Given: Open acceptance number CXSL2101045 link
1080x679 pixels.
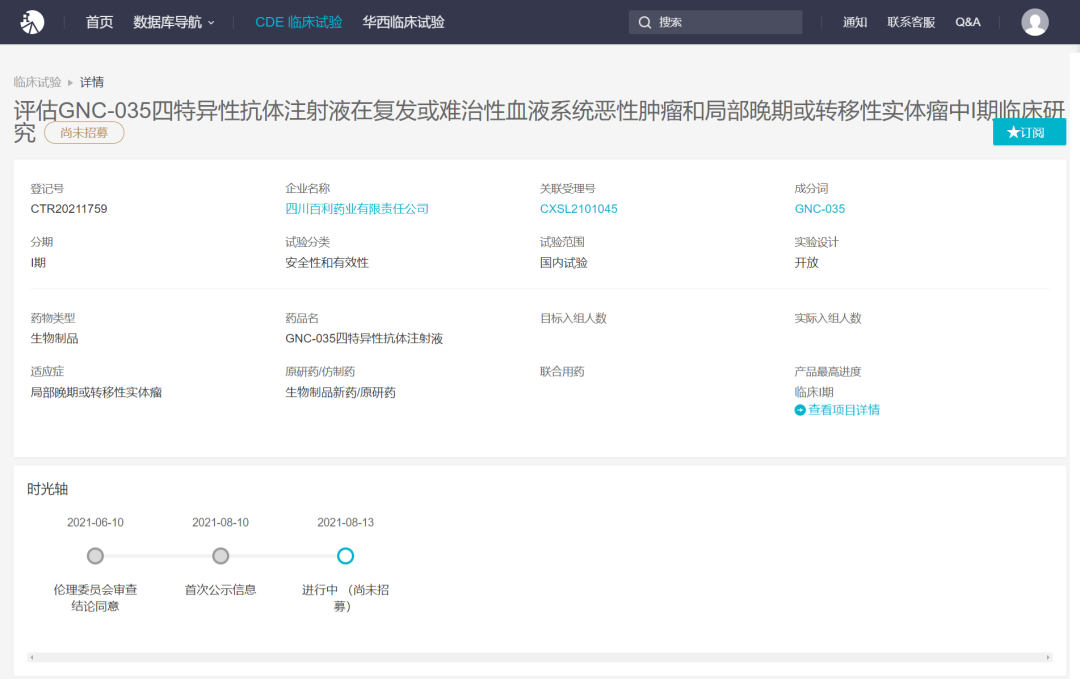Looking at the screenshot, I should pos(579,209).
